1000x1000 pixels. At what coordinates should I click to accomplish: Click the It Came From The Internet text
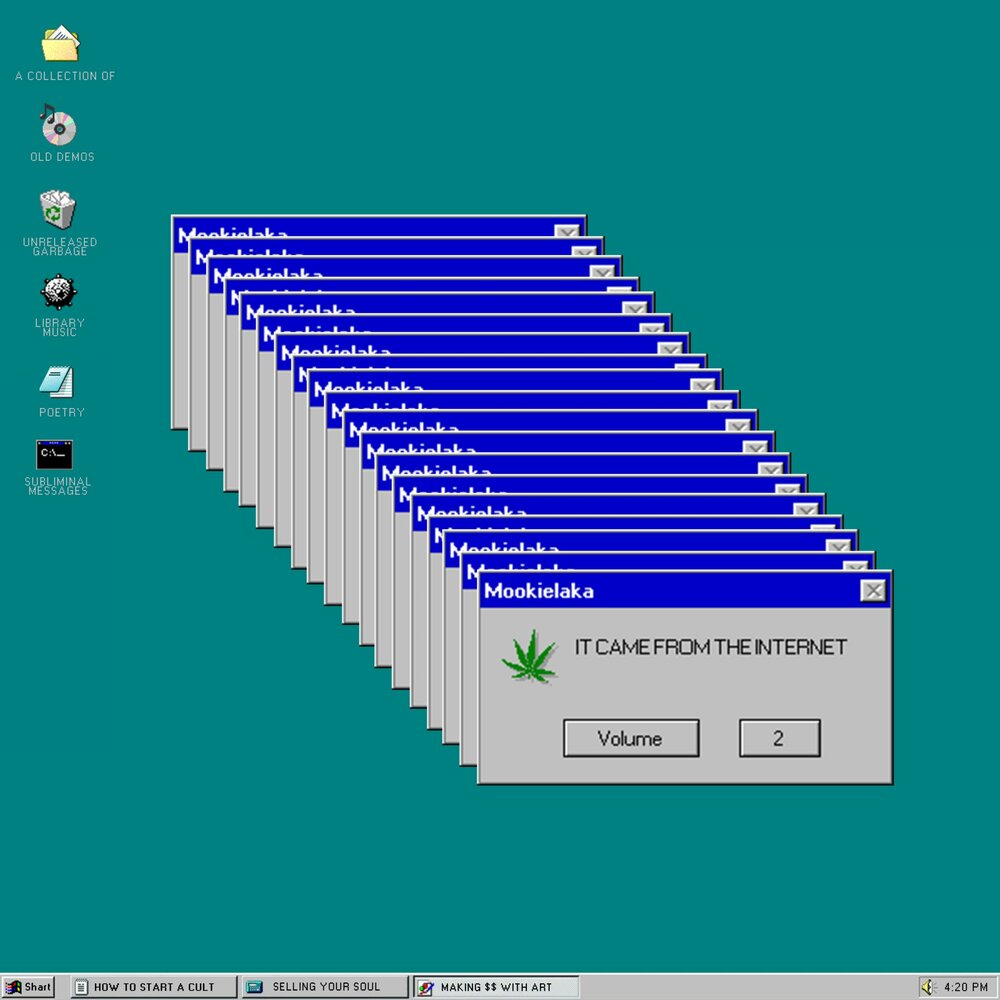click(x=710, y=647)
